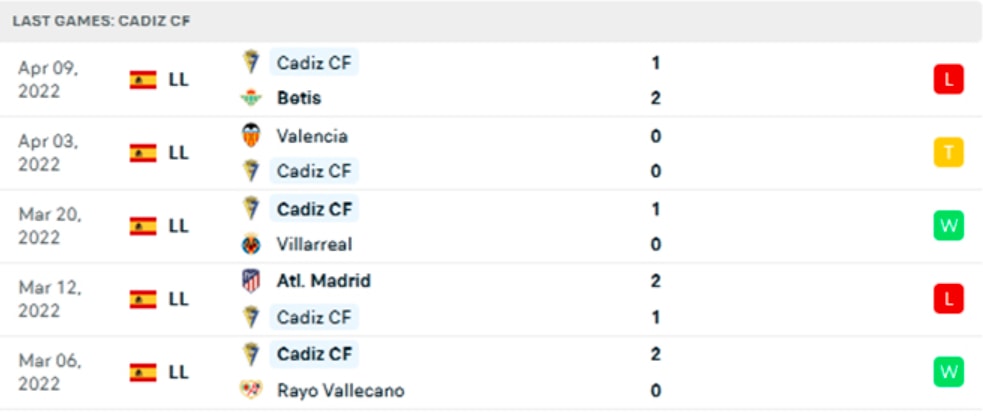Click the Valencia club crest icon
This screenshot has height=418, width=983.
[251, 135]
